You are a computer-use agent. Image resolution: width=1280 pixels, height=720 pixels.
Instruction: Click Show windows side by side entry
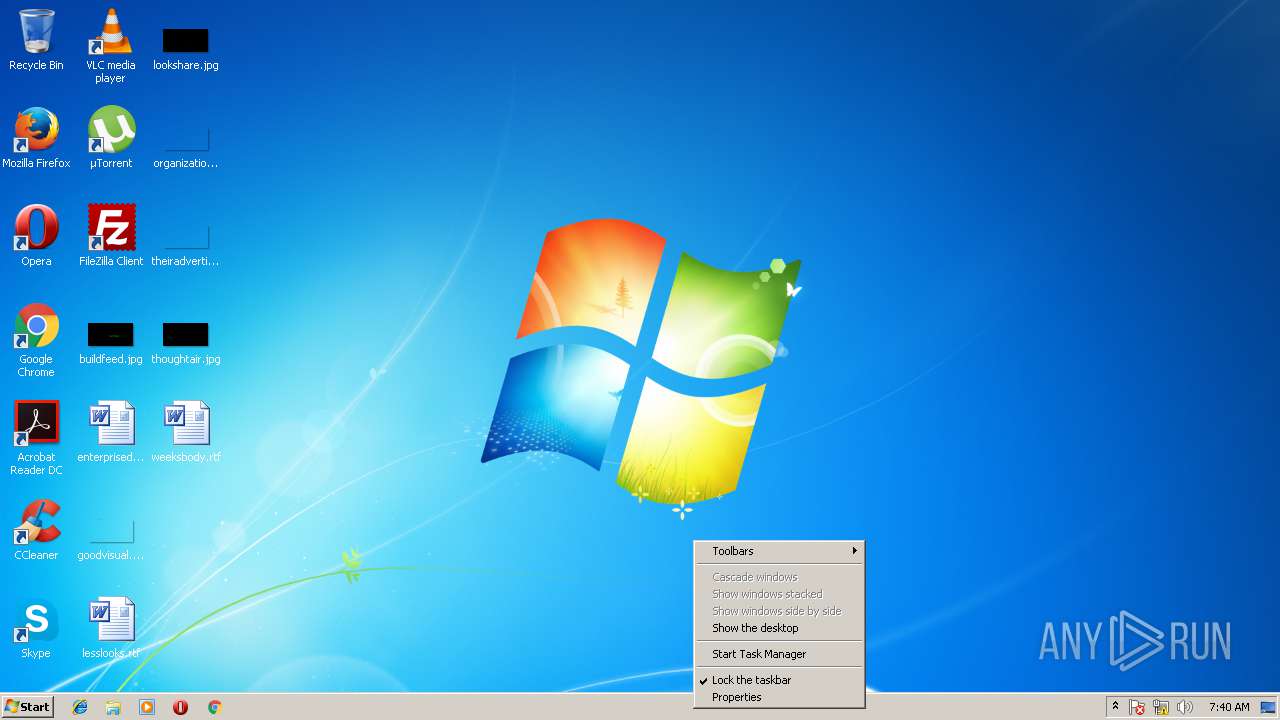coord(779,611)
